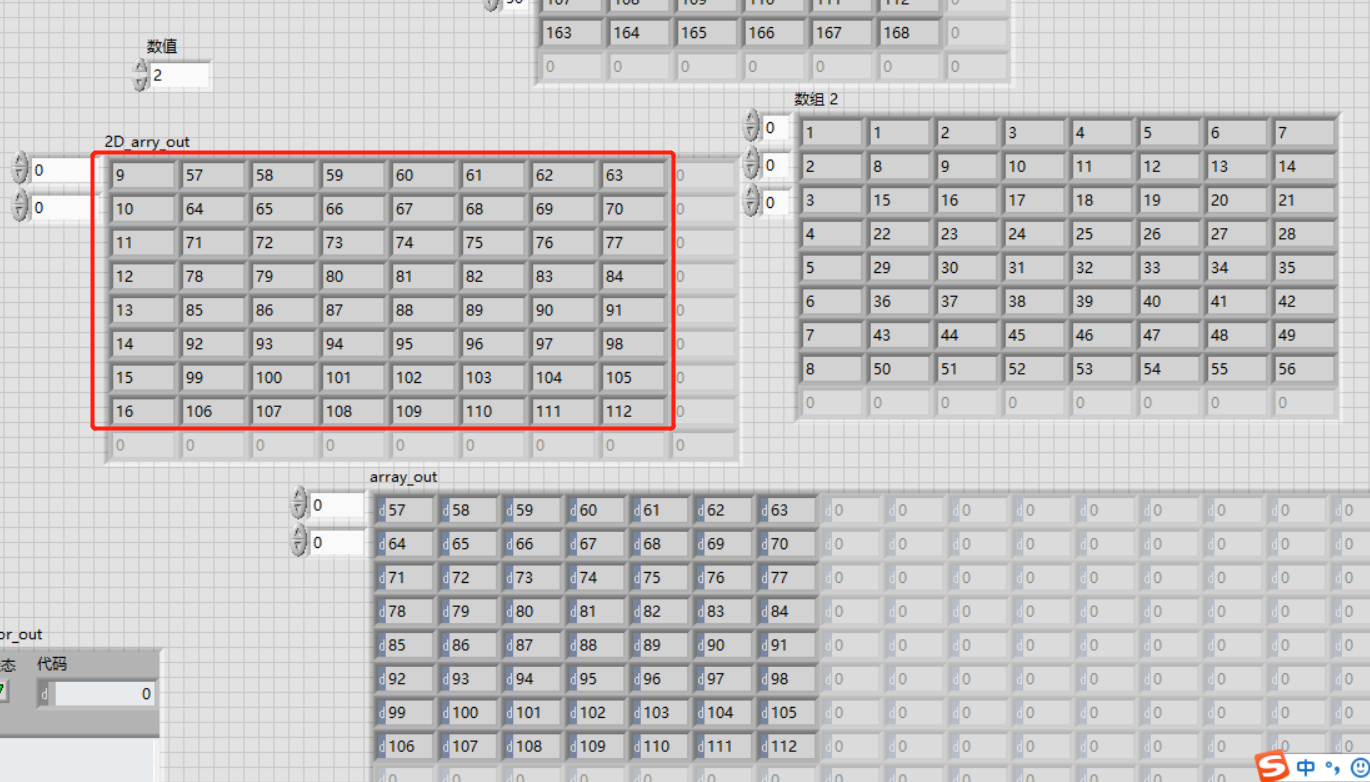Click cell 112 in array_out
Image resolution: width=1370 pixels, height=782 pixels.
(788, 746)
